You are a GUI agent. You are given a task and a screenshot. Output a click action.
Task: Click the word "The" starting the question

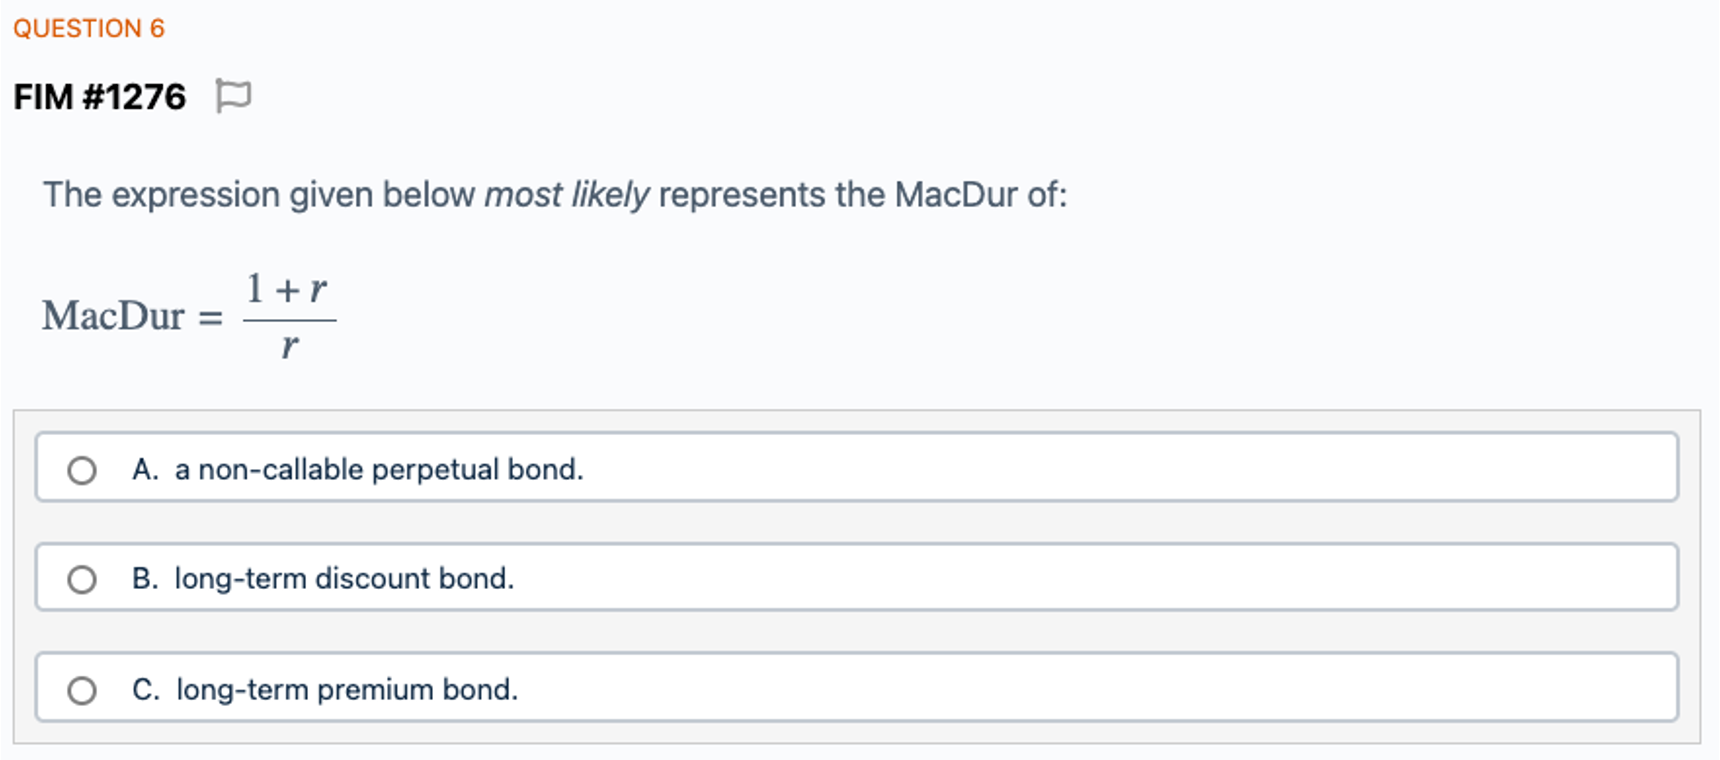coord(72,194)
